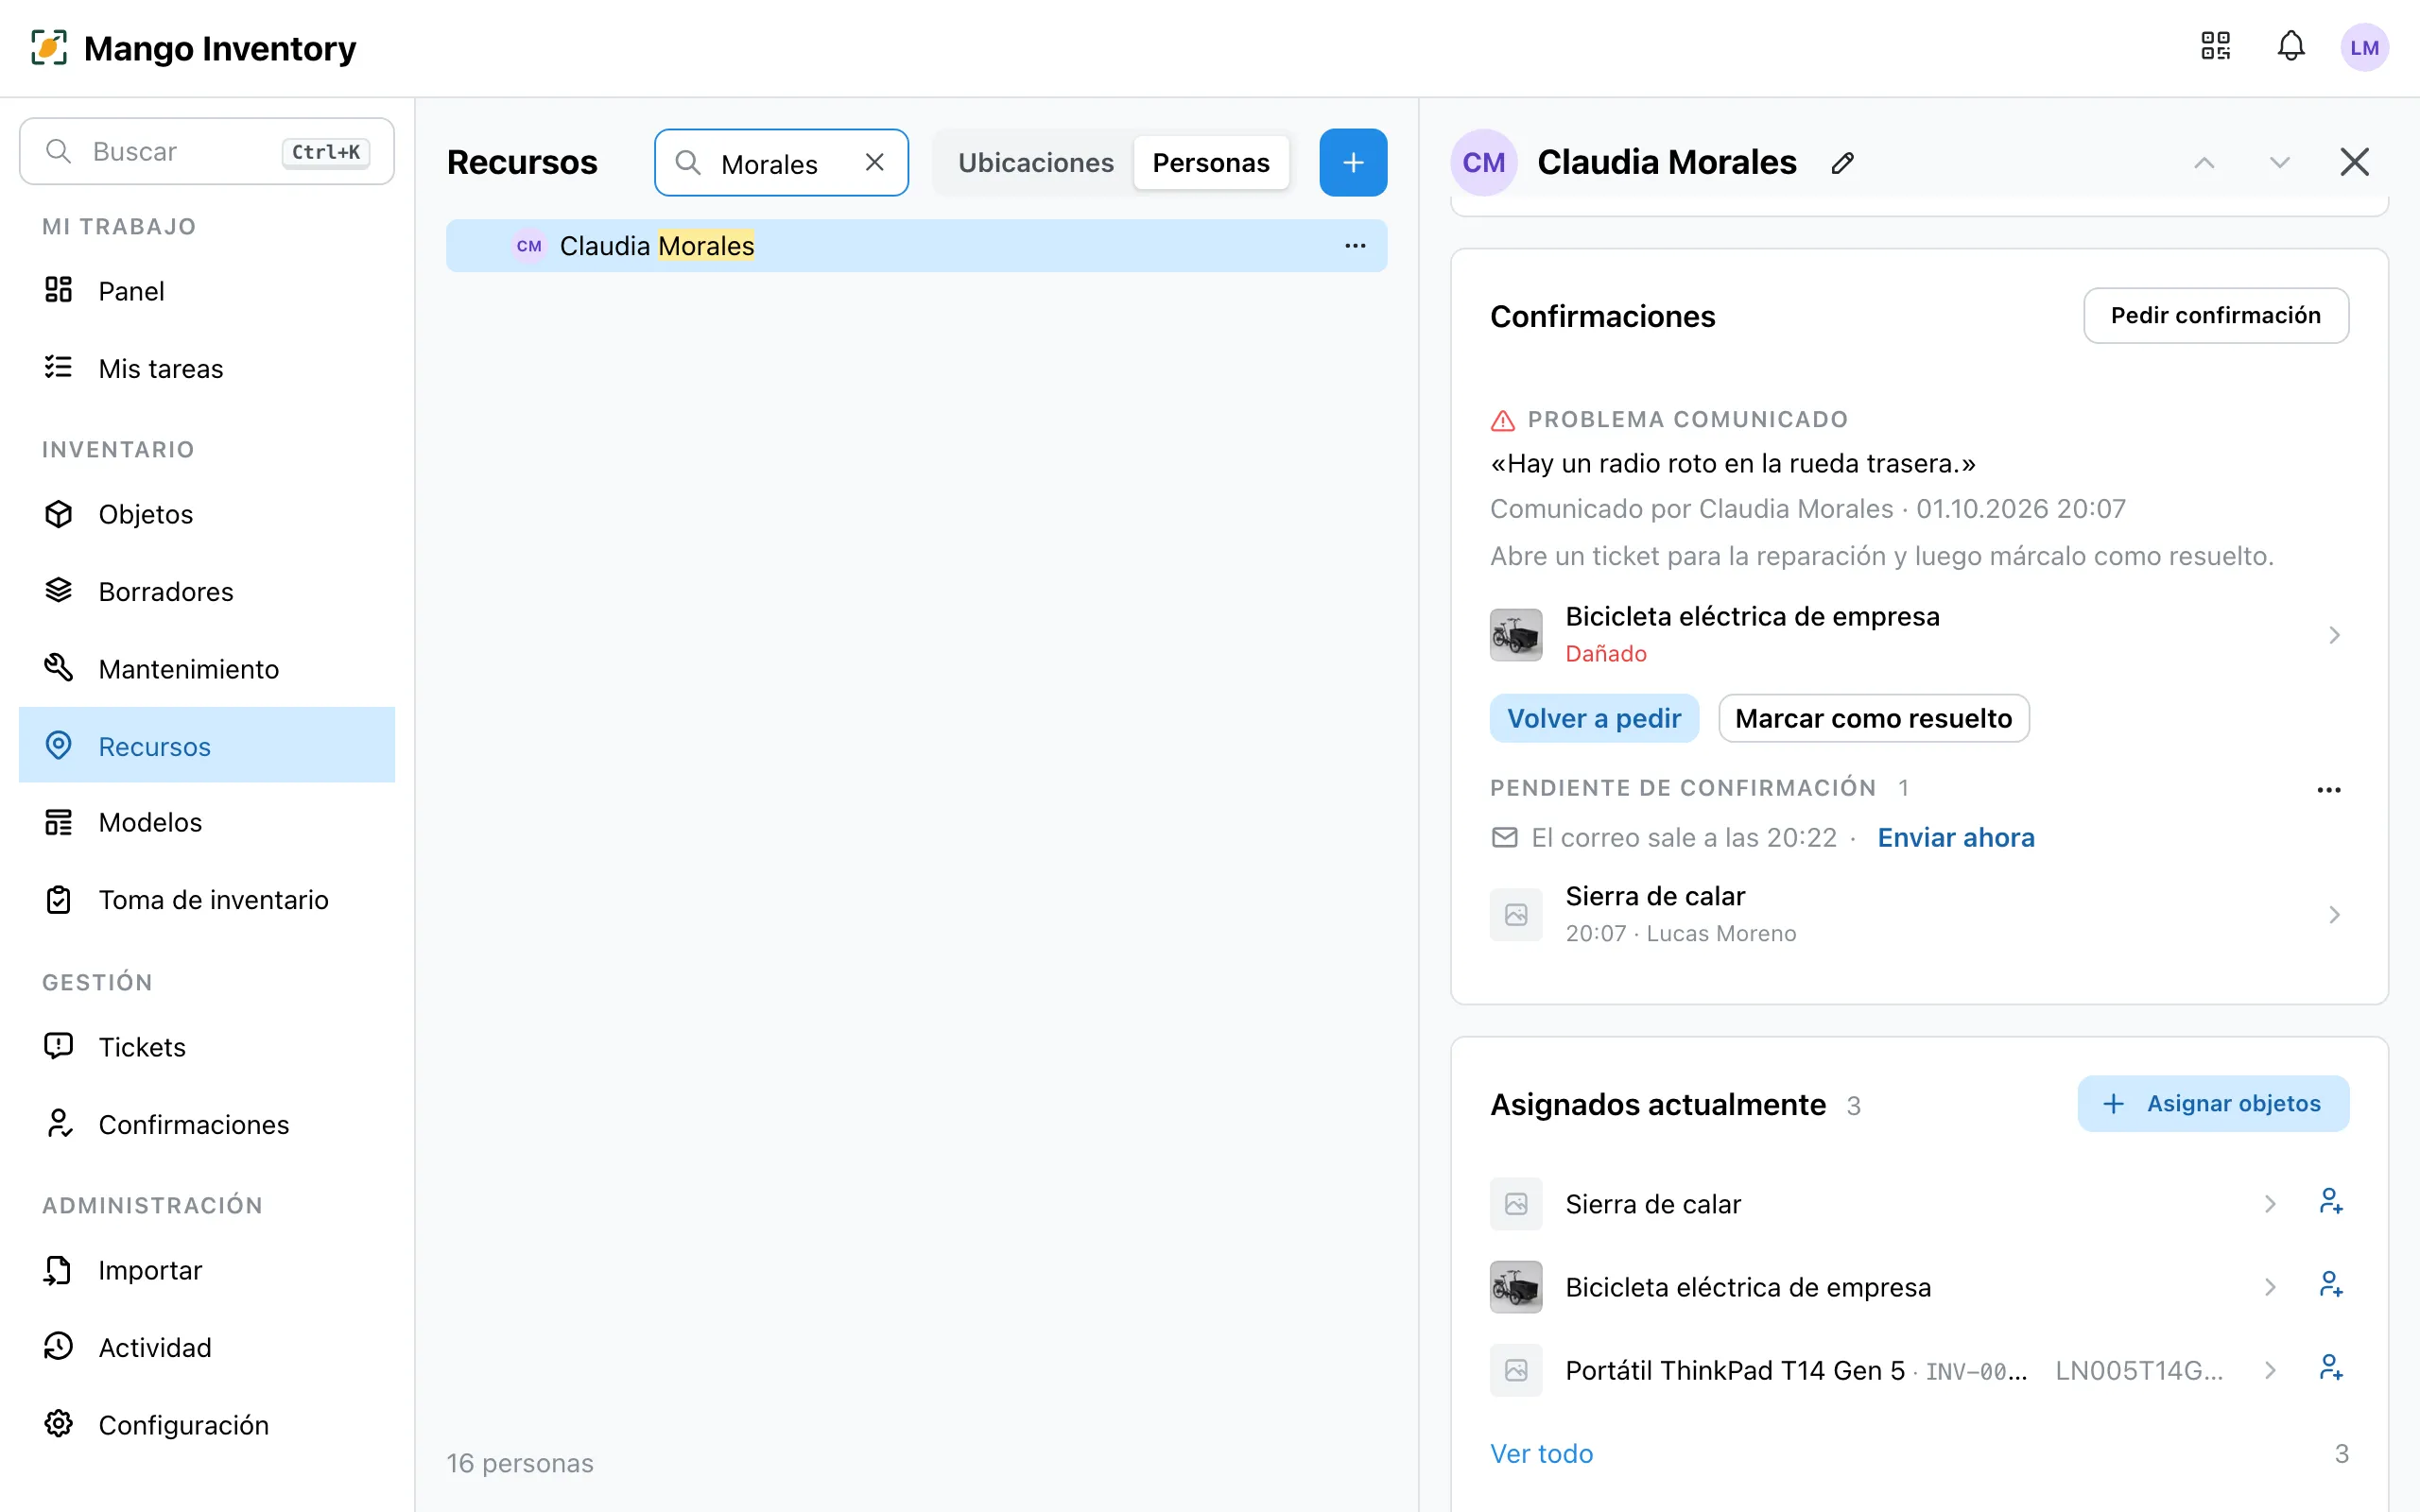Image resolution: width=2420 pixels, height=1512 pixels.
Task: Click the Asignar objetos button
Action: pos(2213,1103)
